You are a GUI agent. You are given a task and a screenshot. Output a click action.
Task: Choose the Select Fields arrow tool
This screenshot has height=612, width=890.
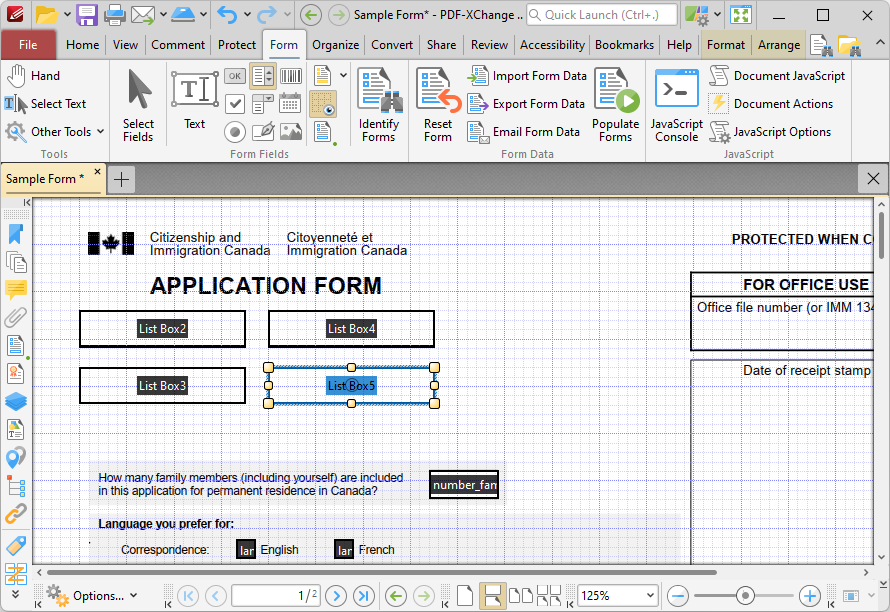[x=138, y=105]
